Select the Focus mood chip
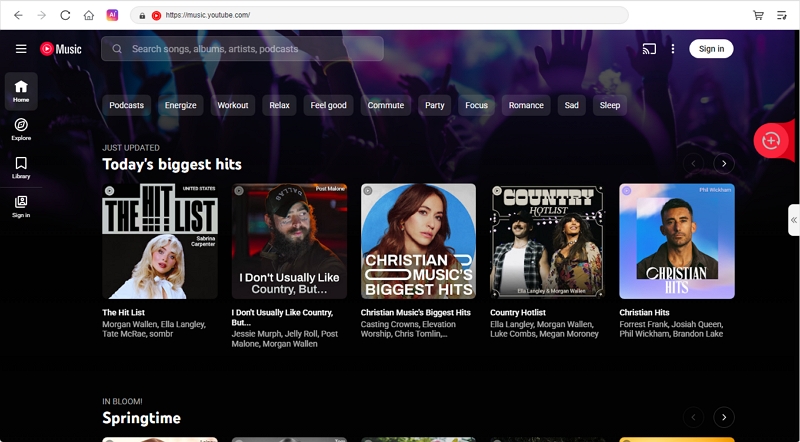 (477, 105)
